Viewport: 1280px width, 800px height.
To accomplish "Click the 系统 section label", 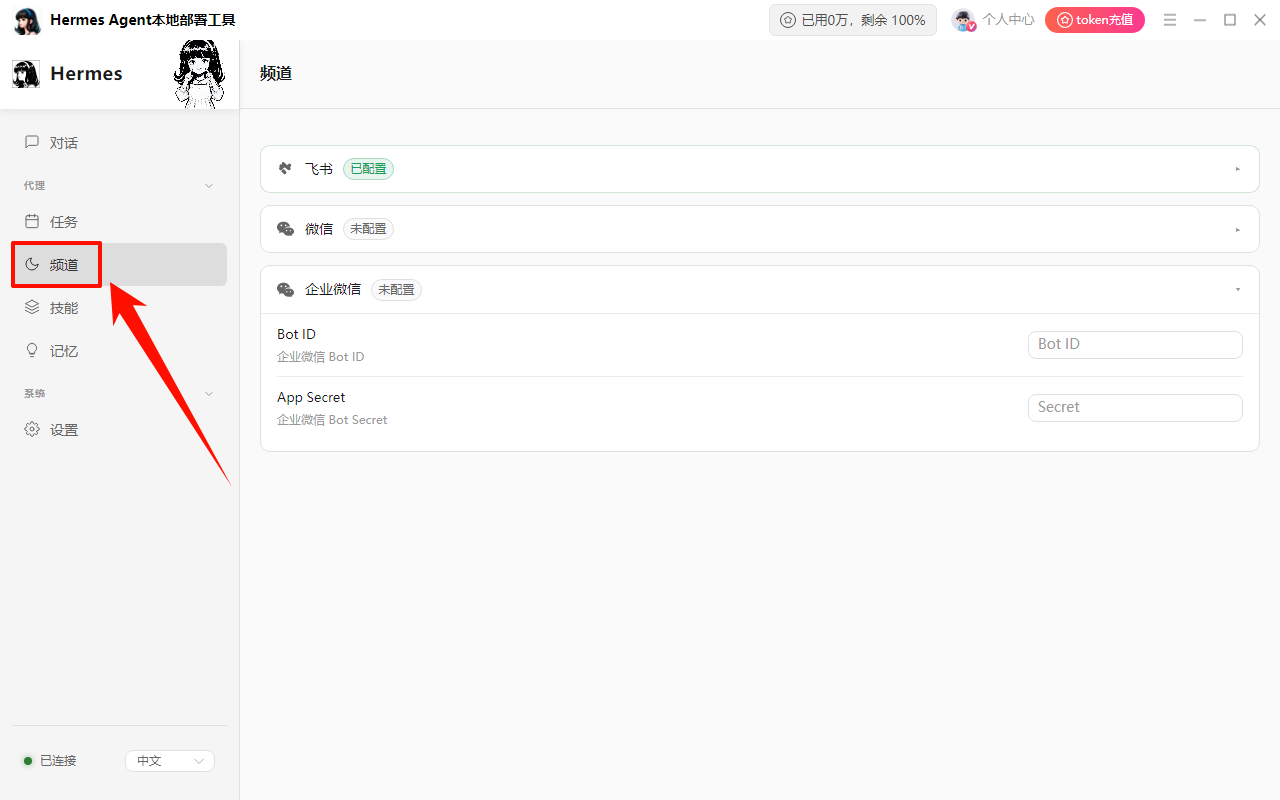I will click(34, 394).
